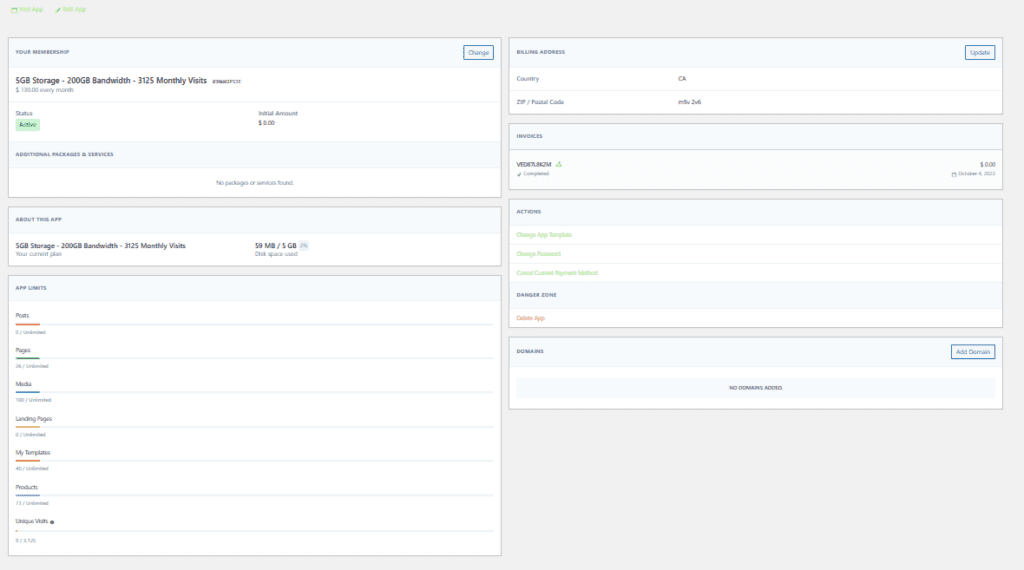Click the Add Domain button
The image size is (1024, 570).
pos(972,352)
